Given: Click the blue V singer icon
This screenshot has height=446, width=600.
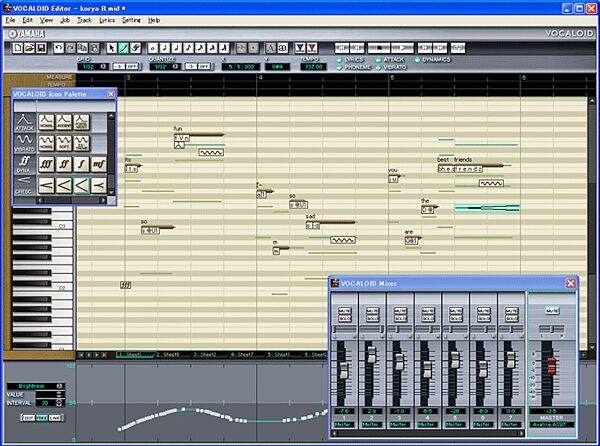Looking at the screenshot, I should [300, 48].
